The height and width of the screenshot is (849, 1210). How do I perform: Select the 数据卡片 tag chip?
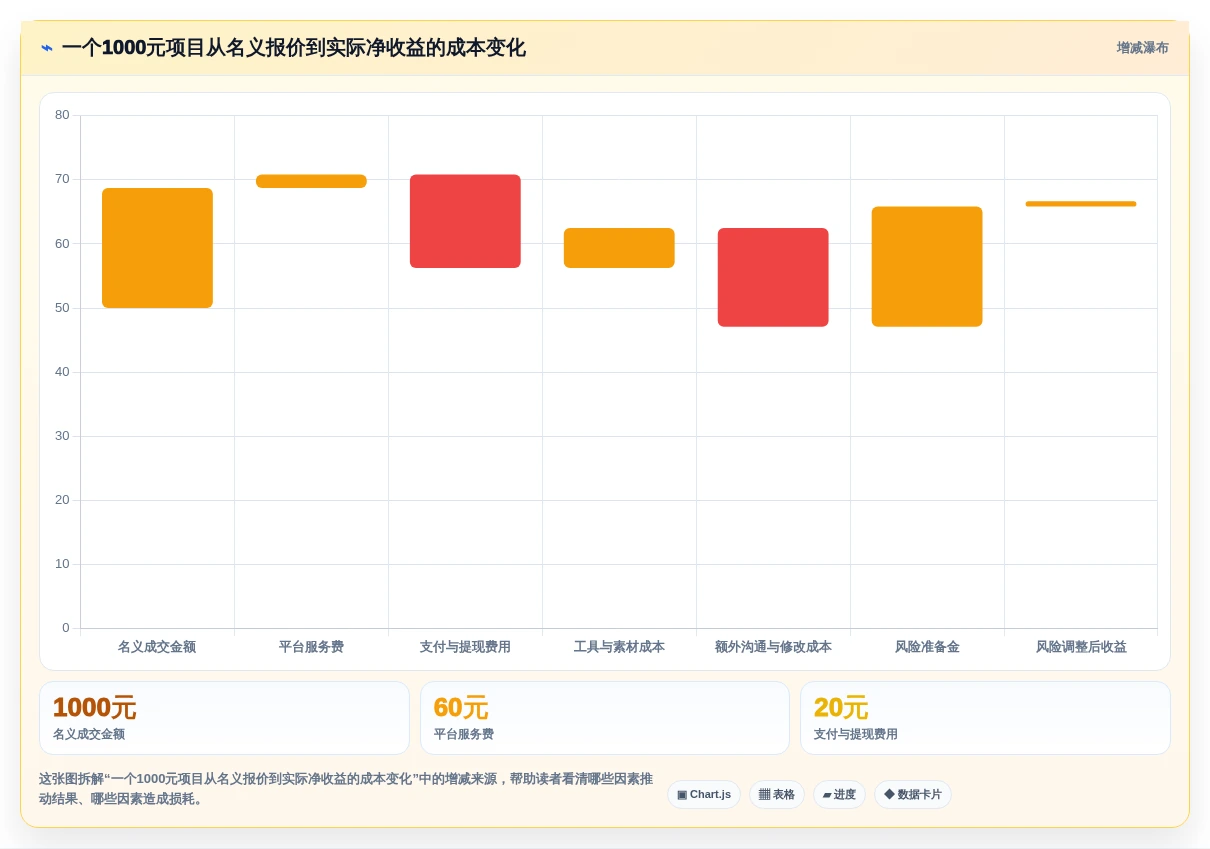[x=913, y=795]
